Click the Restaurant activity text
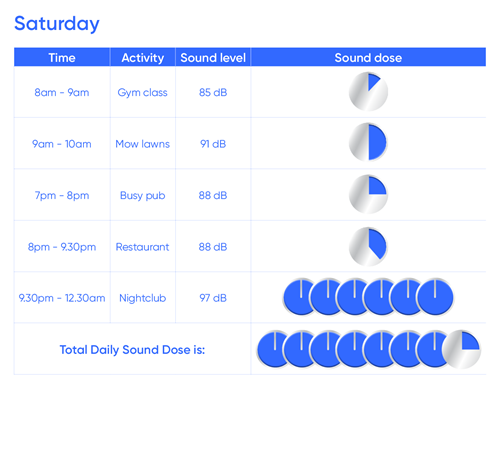The height and width of the screenshot is (461, 500). tap(142, 247)
